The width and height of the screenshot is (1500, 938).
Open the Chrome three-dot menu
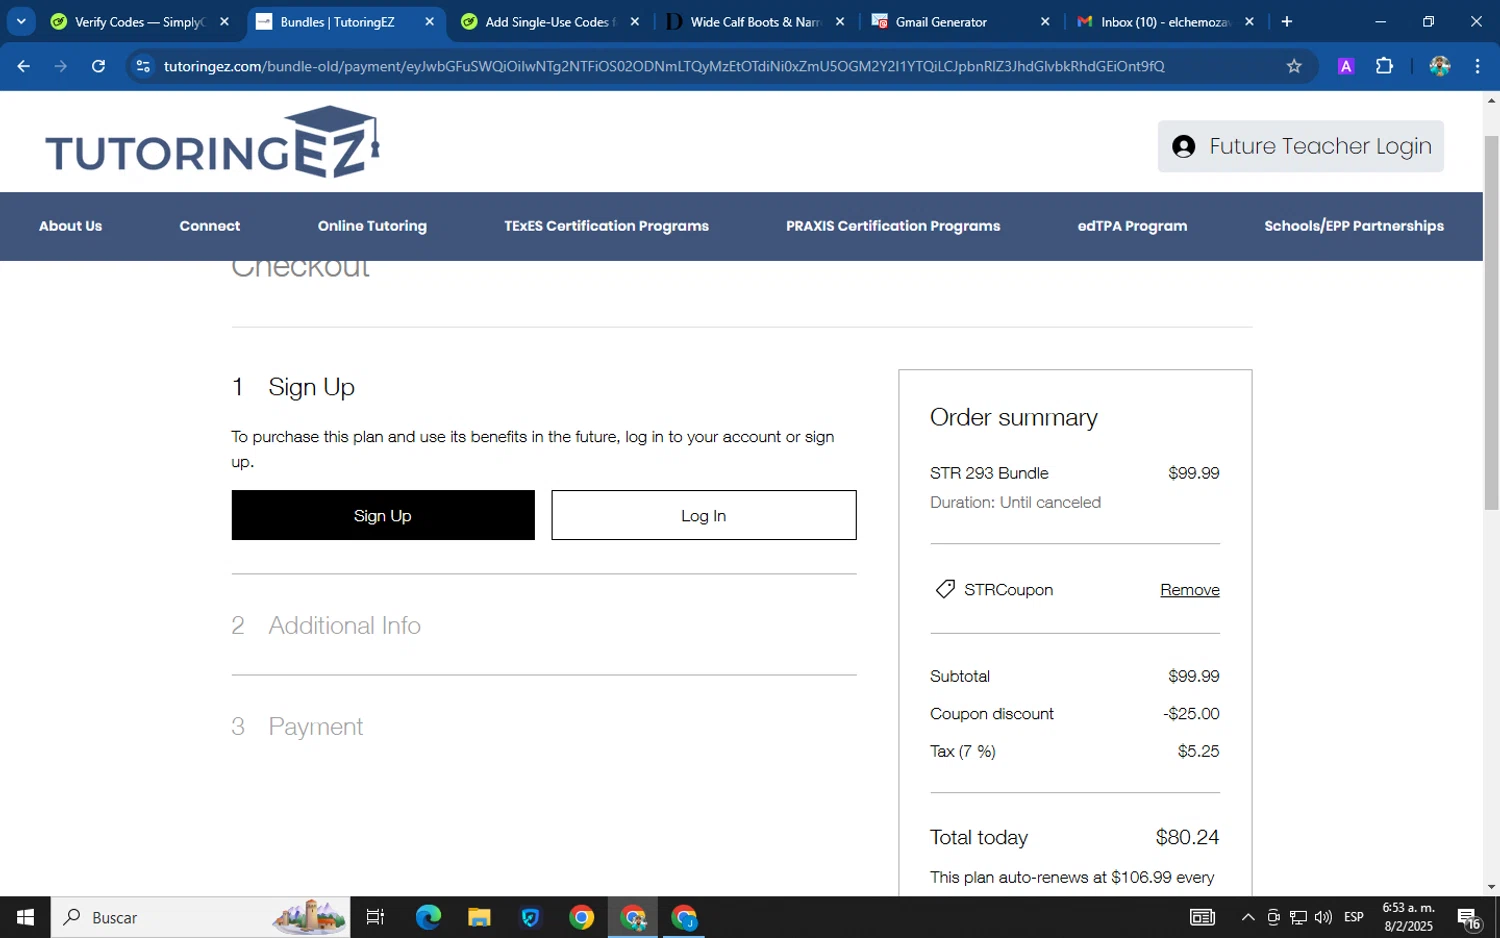pos(1477,66)
